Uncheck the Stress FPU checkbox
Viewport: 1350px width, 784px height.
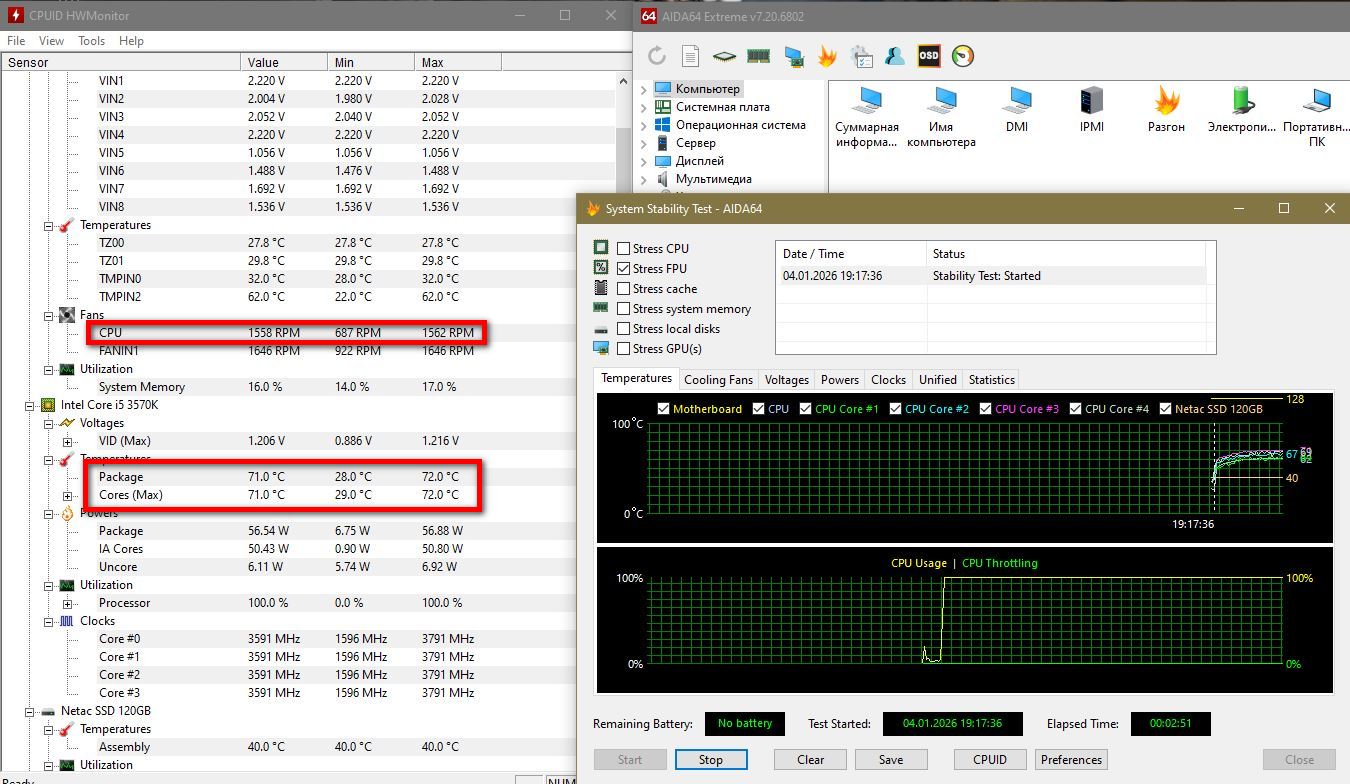click(624, 269)
